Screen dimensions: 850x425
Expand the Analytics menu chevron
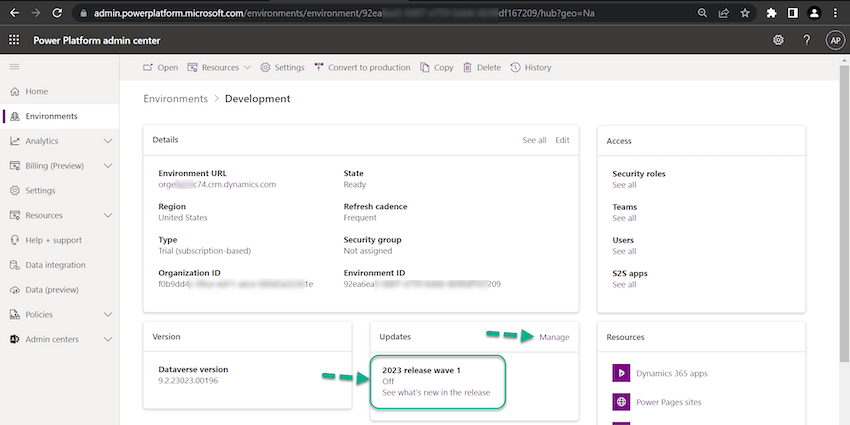108,141
